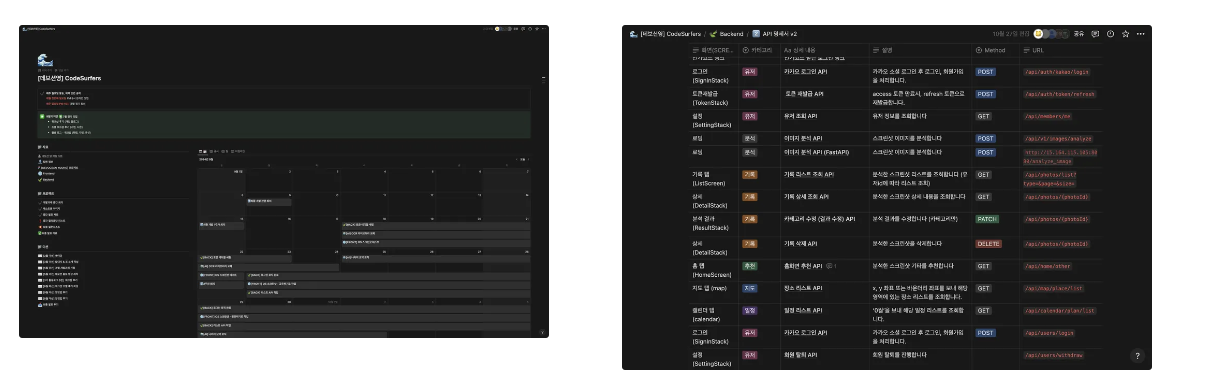Click the POST tag in the /api/users/login row
Screen dimensions: 1206x384
pyautogui.click(x=985, y=332)
